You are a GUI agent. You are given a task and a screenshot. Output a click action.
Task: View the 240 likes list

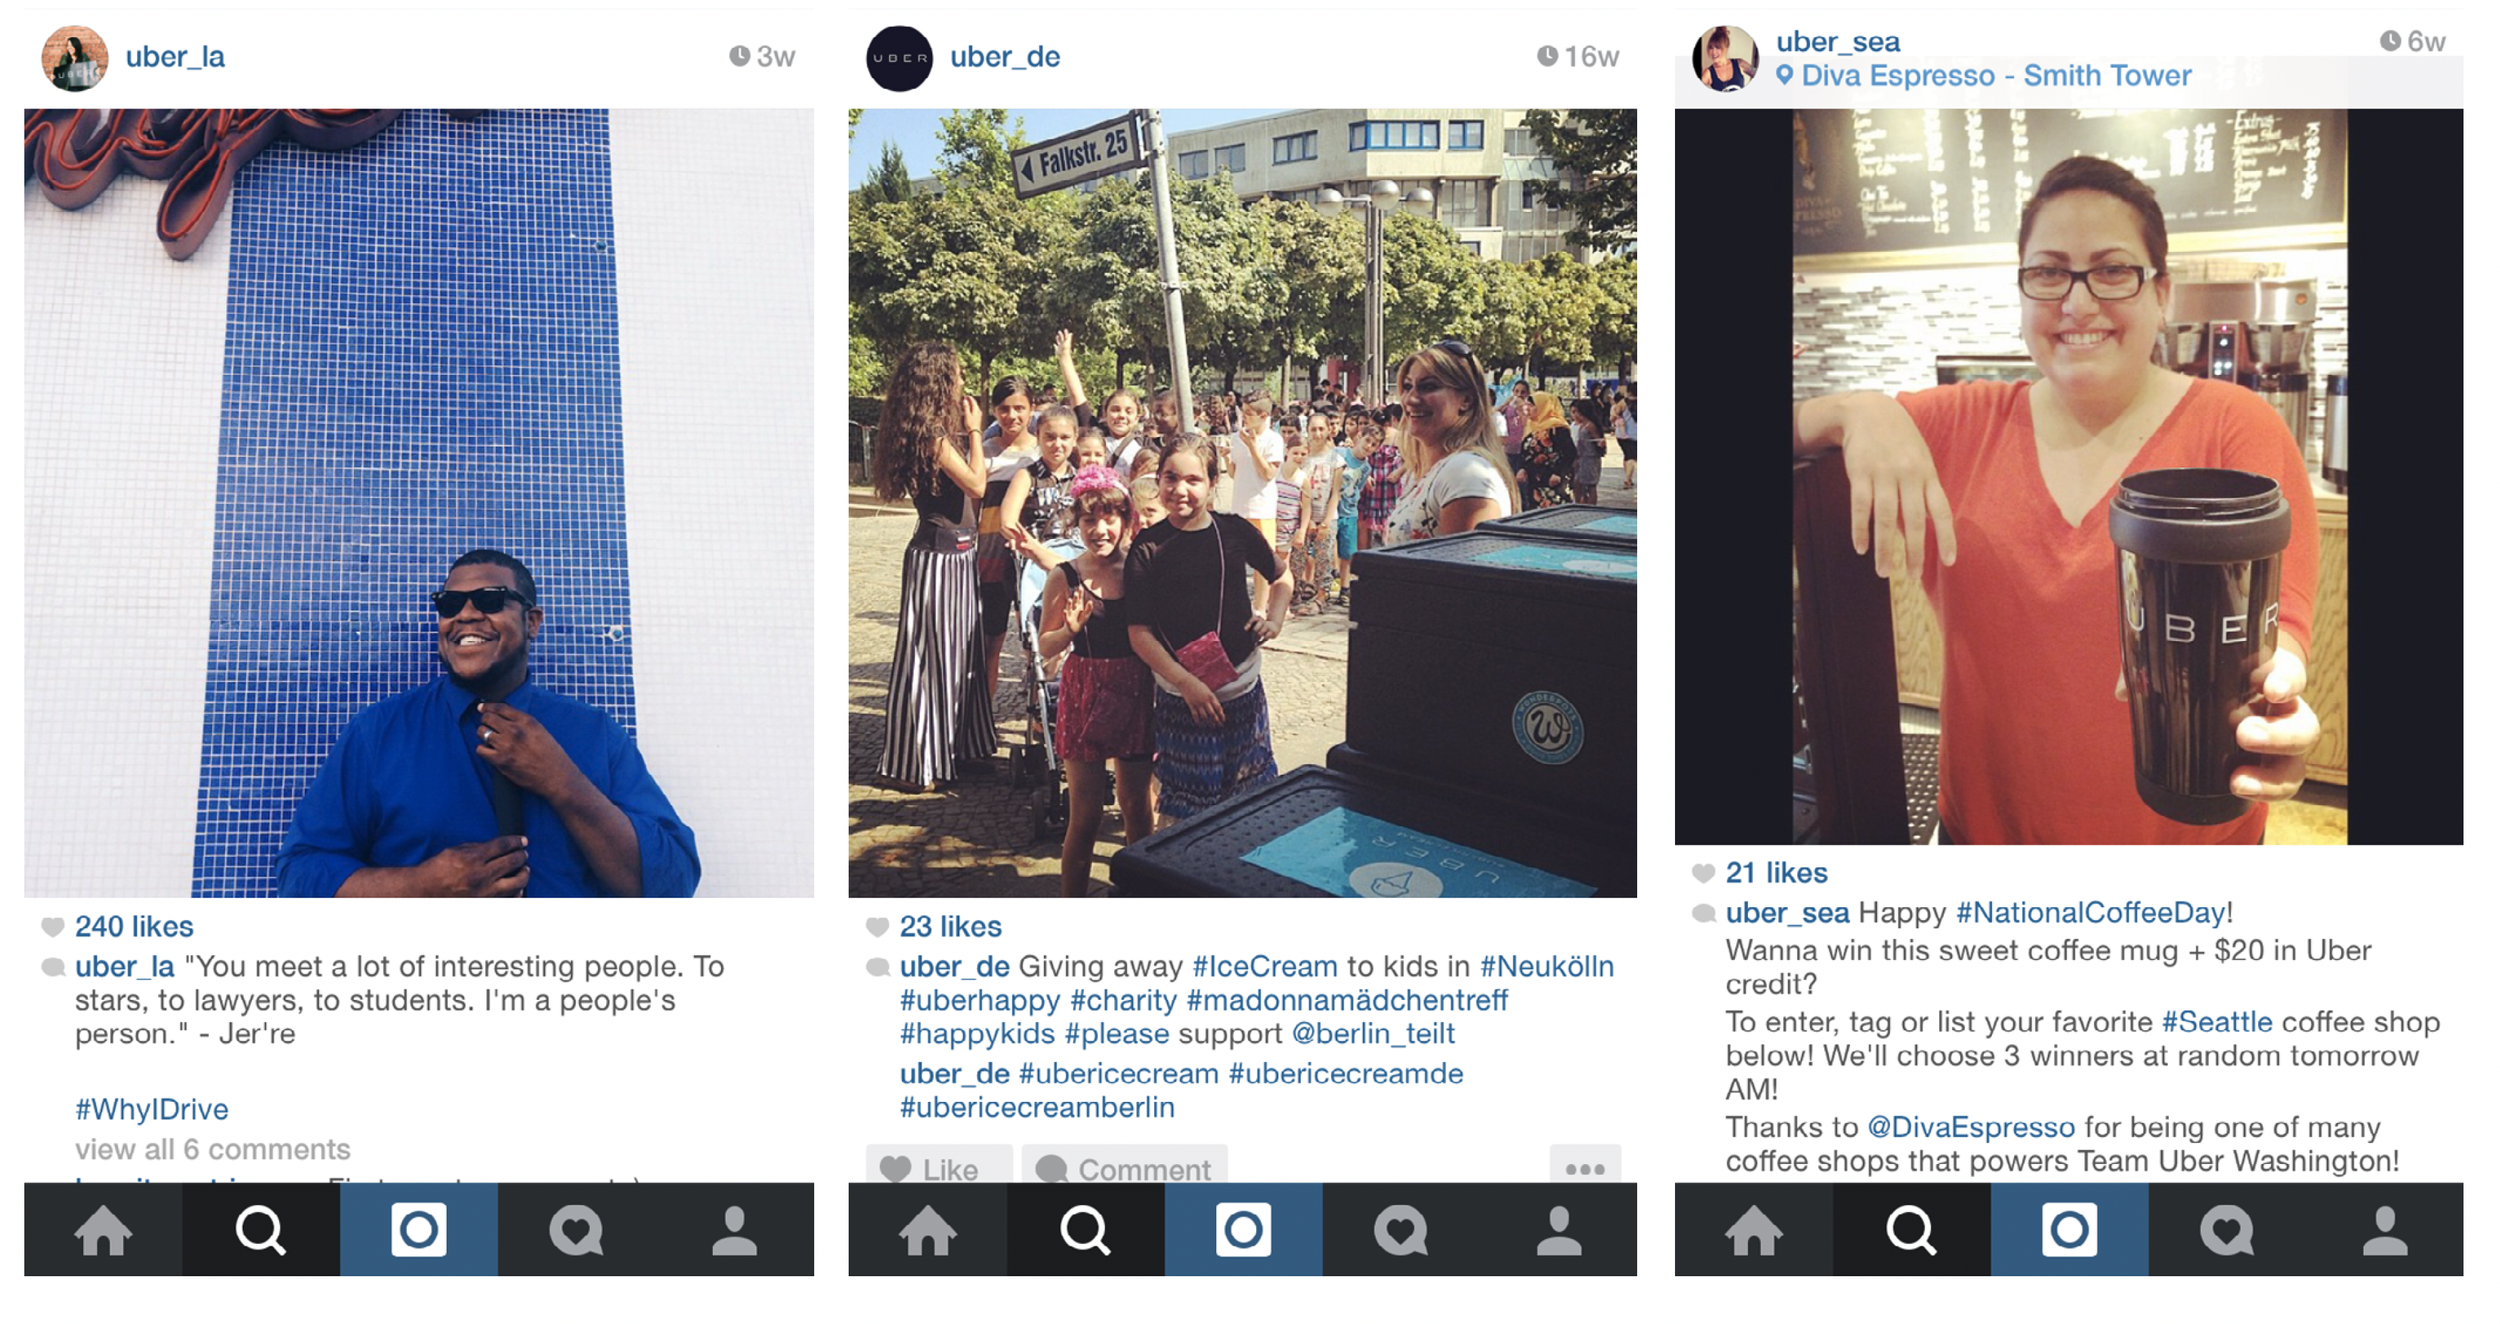pos(134,926)
